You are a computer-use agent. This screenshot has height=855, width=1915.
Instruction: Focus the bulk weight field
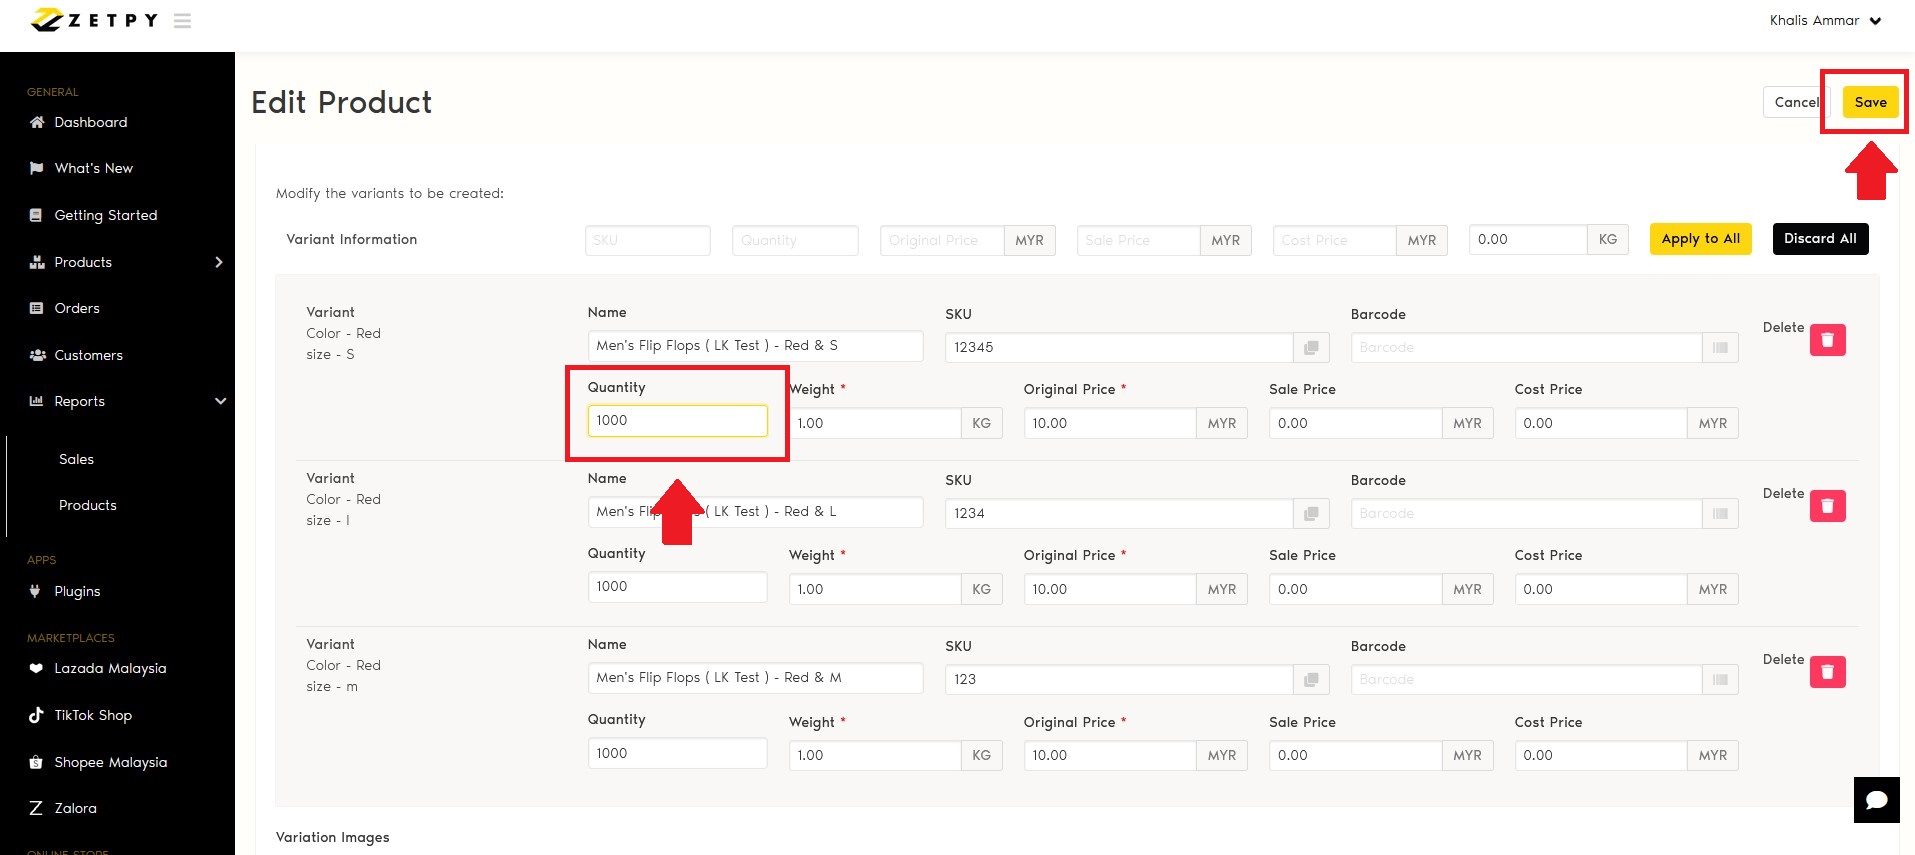click(1527, 240)
